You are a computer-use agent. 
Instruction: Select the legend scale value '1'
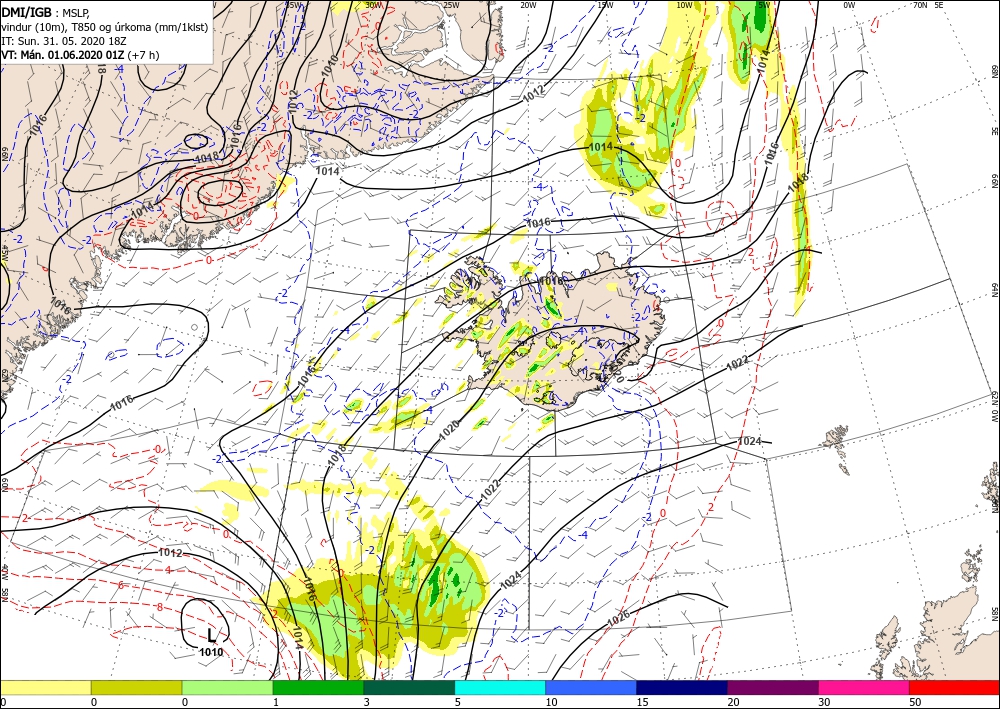pyautogui.click(x=276, y=702)
